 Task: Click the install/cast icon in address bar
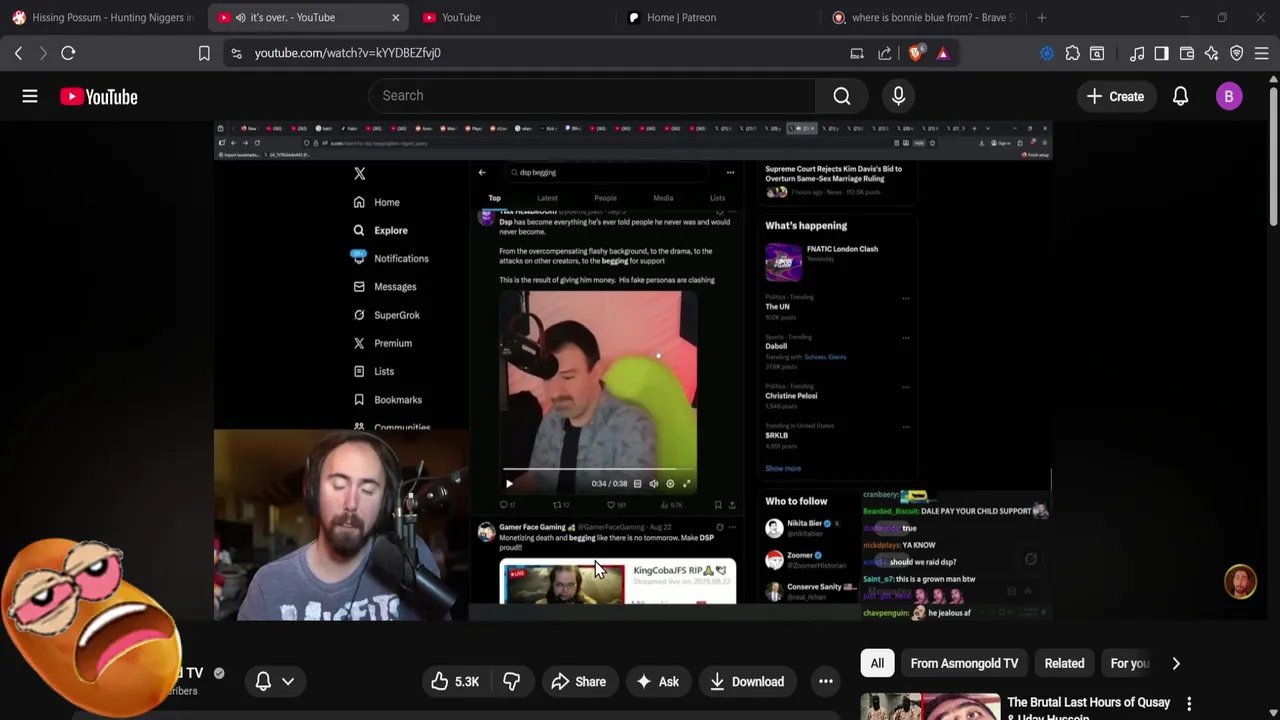[857, 53]
